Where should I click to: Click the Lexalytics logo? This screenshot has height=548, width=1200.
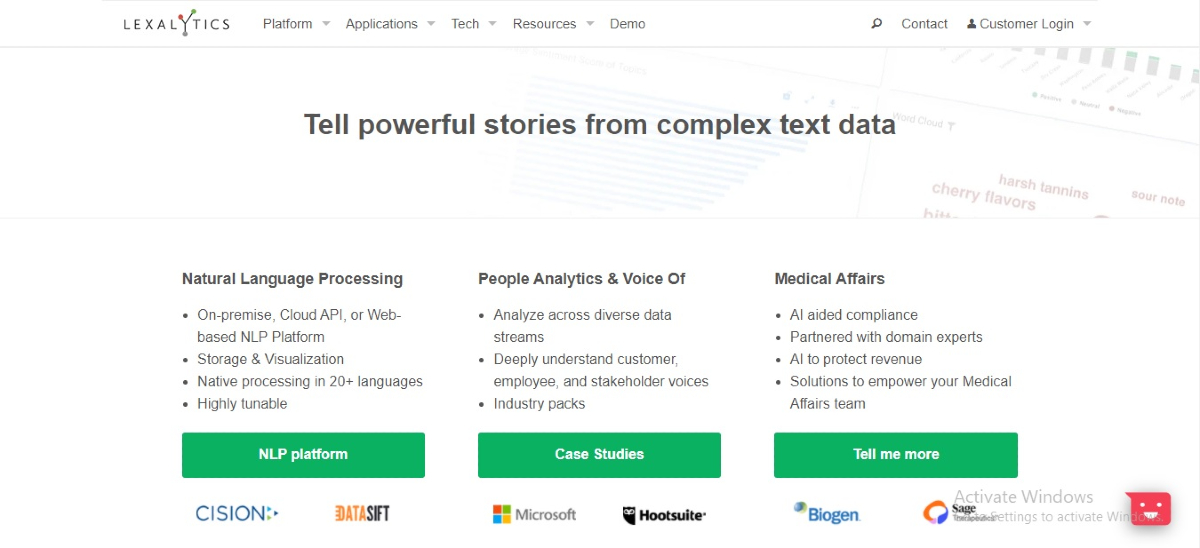(176, 23)
